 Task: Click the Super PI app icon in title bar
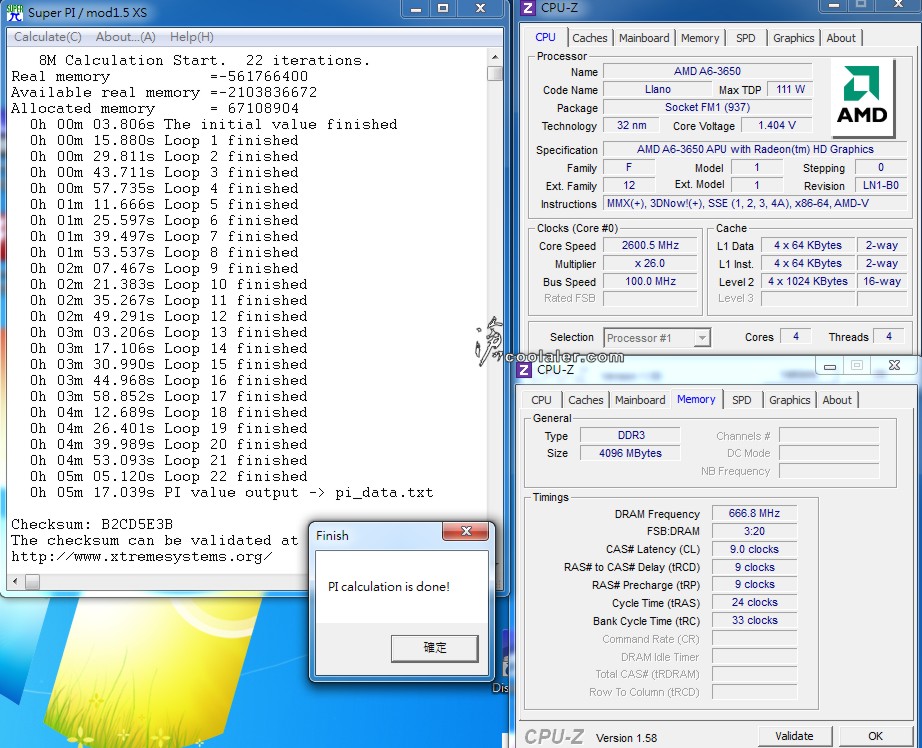click(15, 12)
